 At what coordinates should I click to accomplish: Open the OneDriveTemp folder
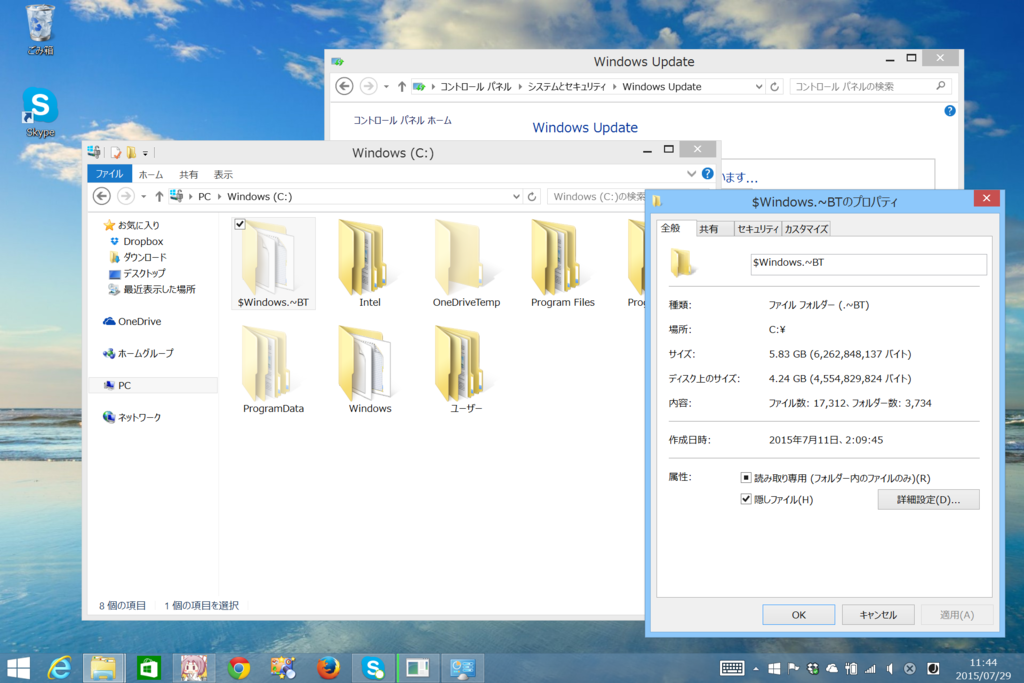(466, 264)
